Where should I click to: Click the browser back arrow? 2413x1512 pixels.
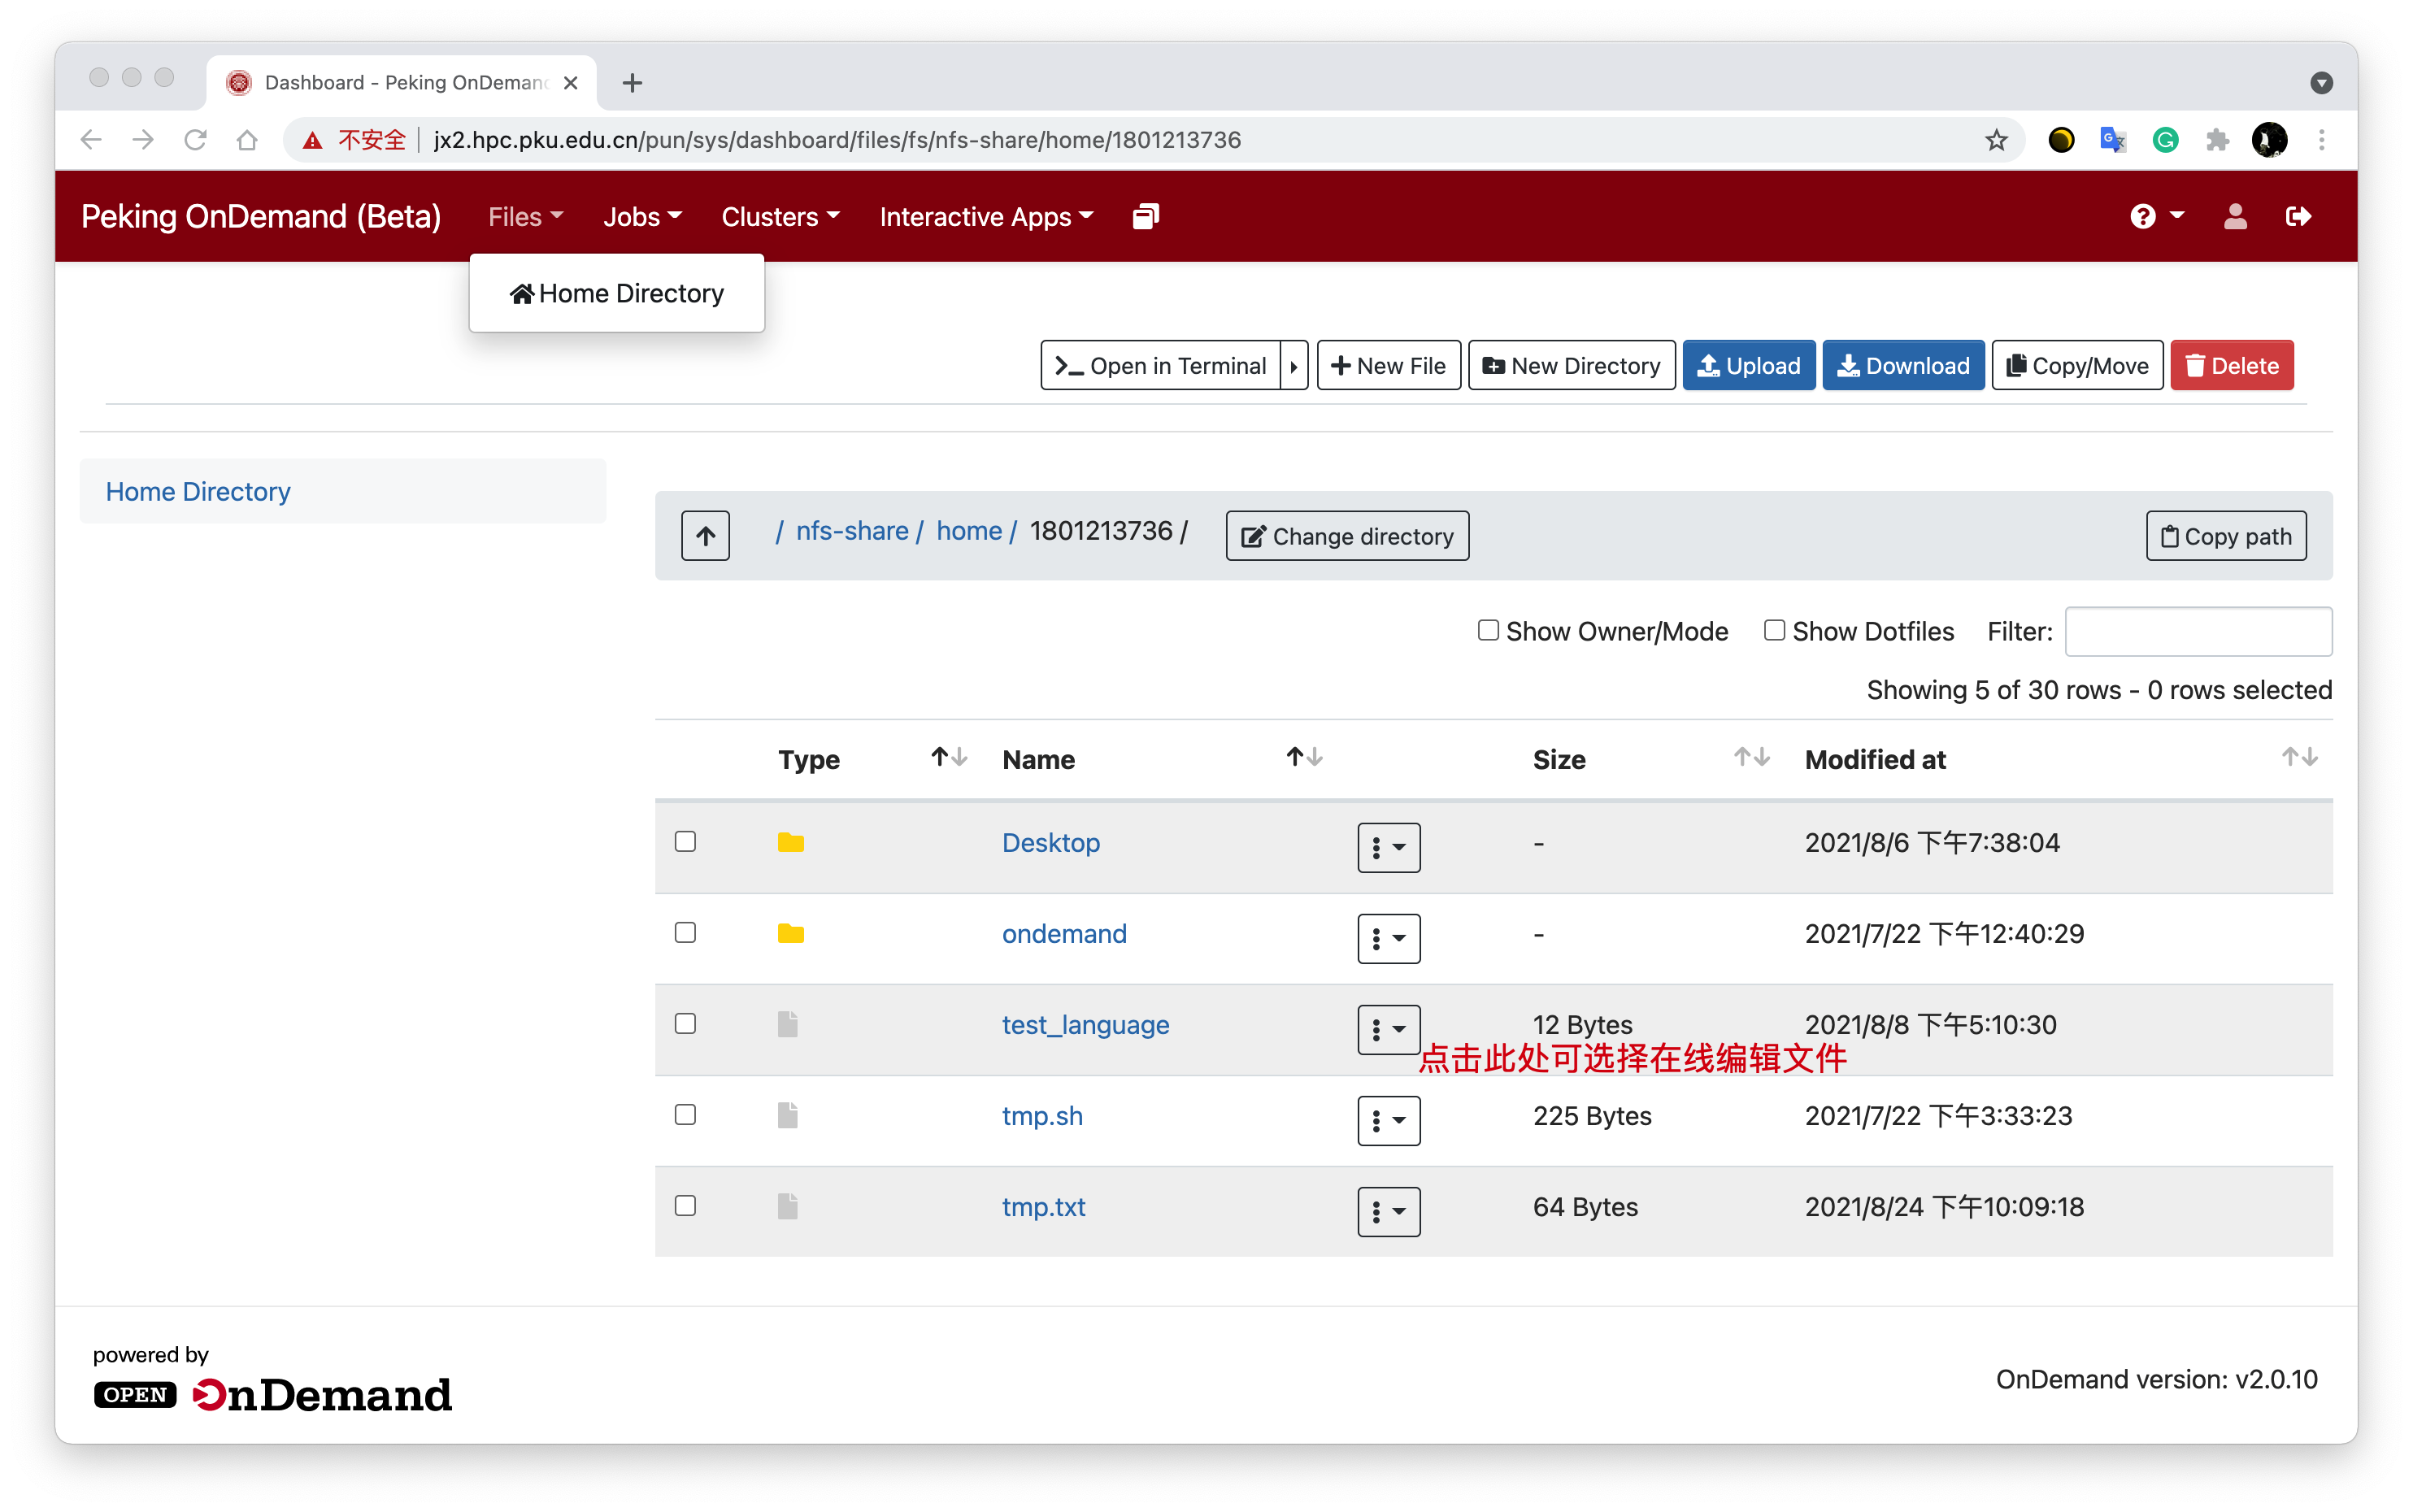(91, 140)
